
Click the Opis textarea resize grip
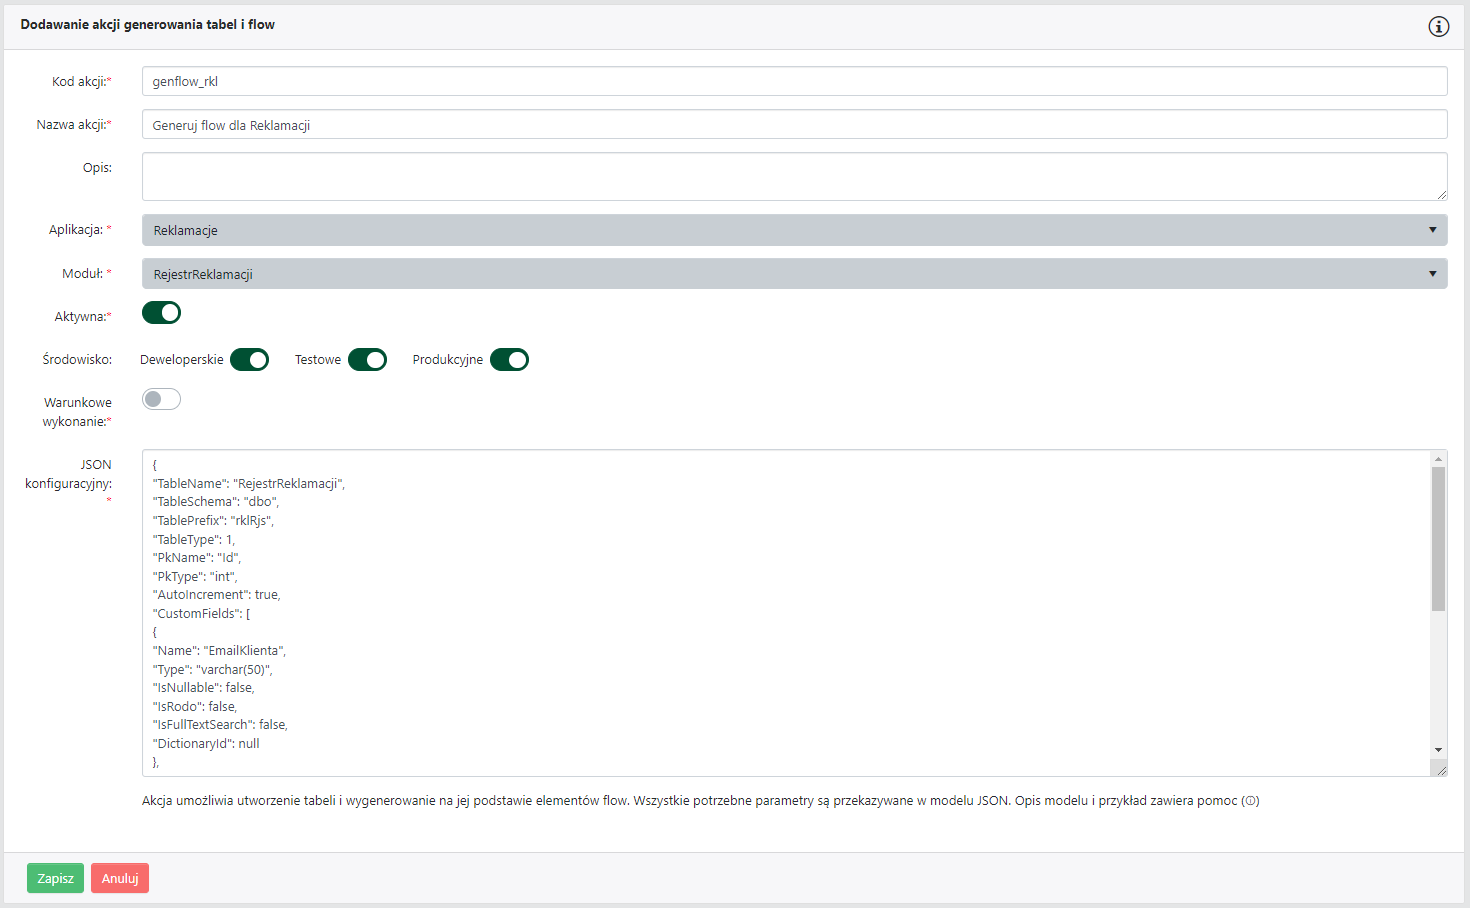pos(1441,194)
